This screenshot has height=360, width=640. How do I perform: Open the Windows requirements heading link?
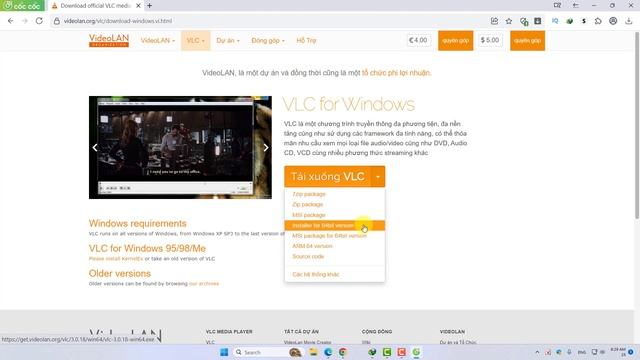click(138, 223)
